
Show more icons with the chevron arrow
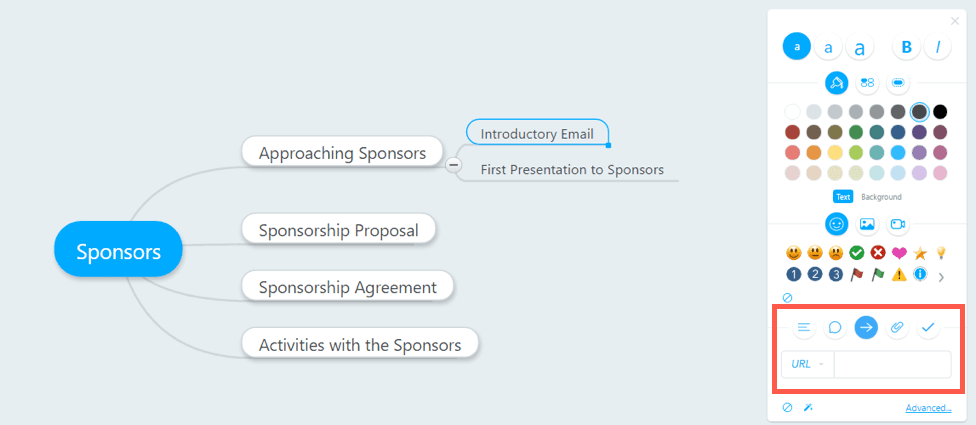(939, 276)
